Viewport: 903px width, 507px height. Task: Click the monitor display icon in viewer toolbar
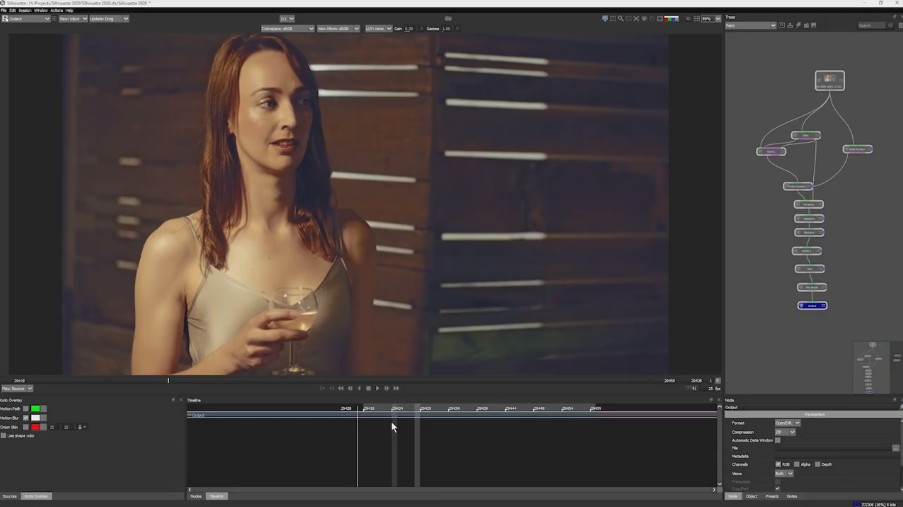pyautogui.click(x=605, y=18)
